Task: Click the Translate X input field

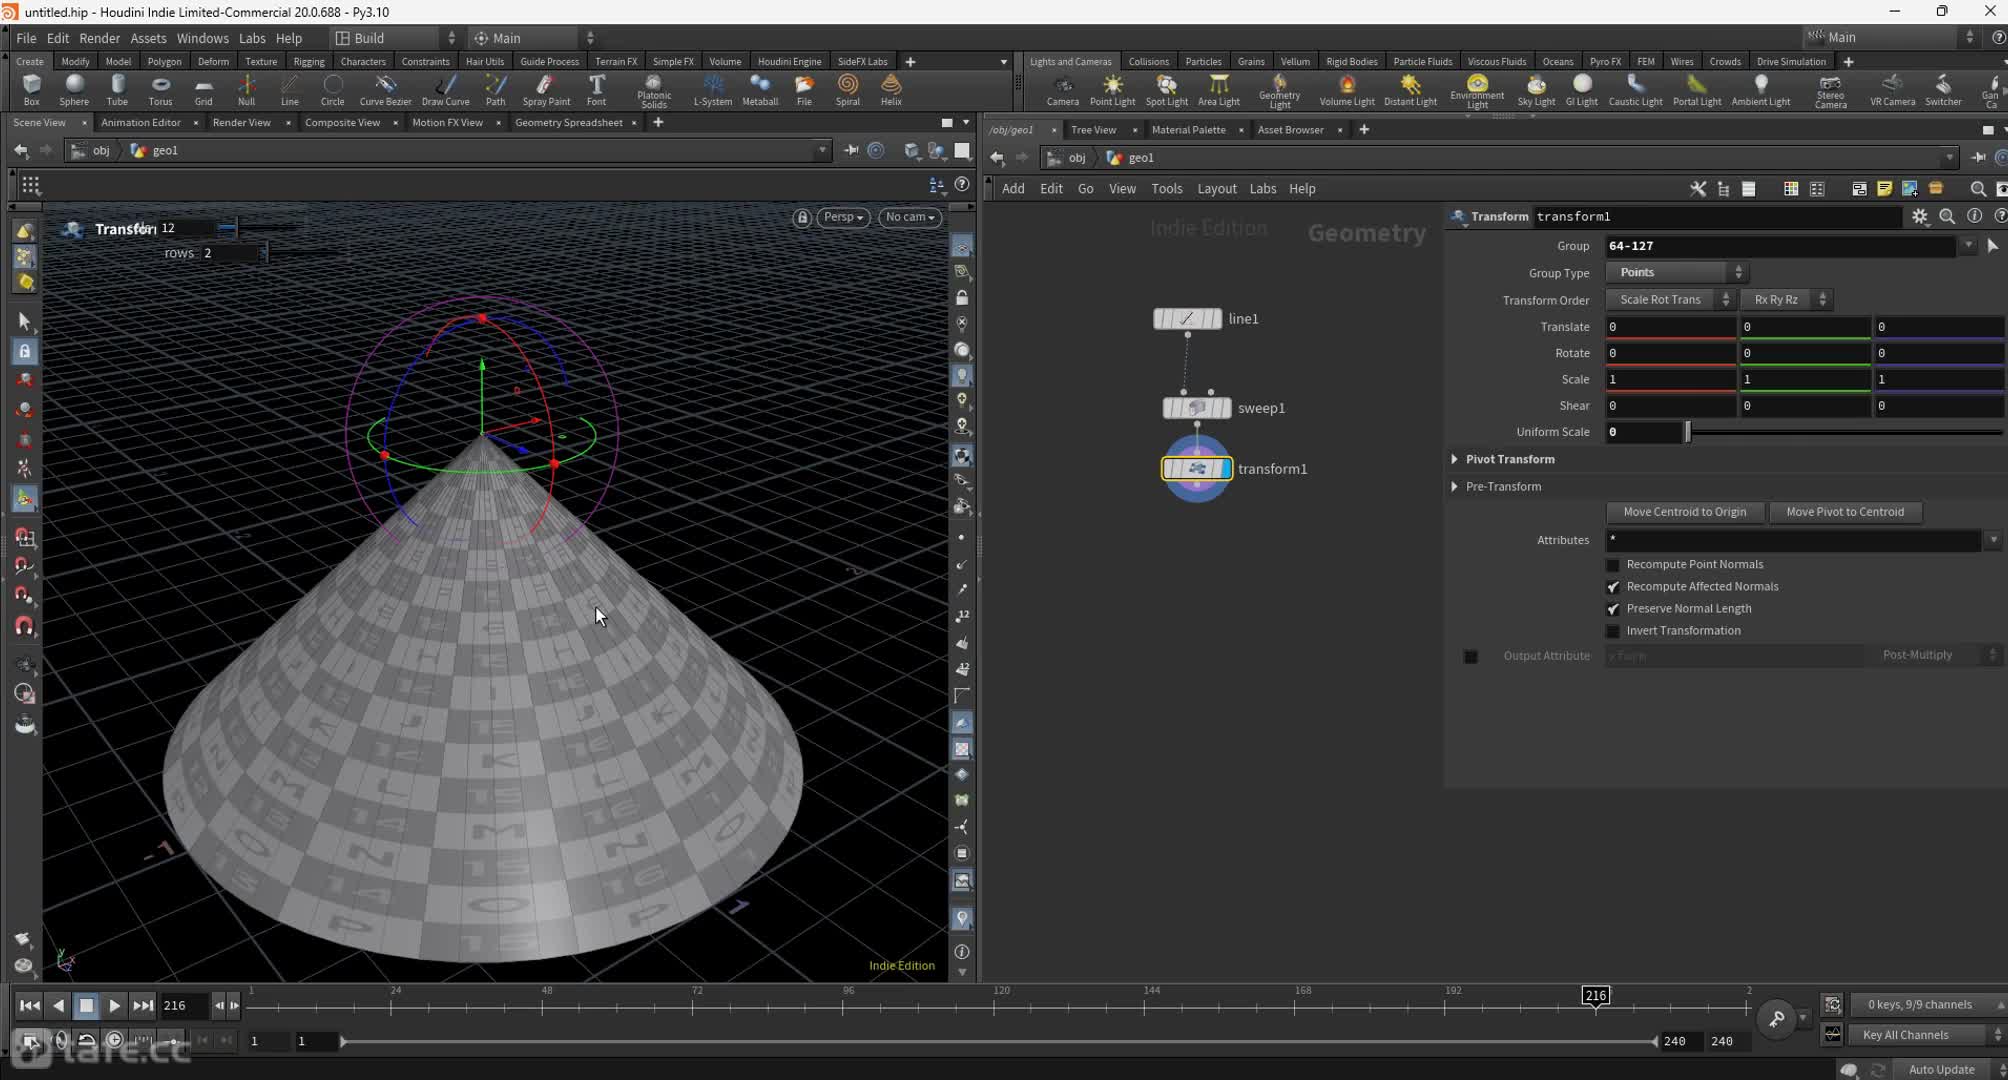Action: [1670, 327]
